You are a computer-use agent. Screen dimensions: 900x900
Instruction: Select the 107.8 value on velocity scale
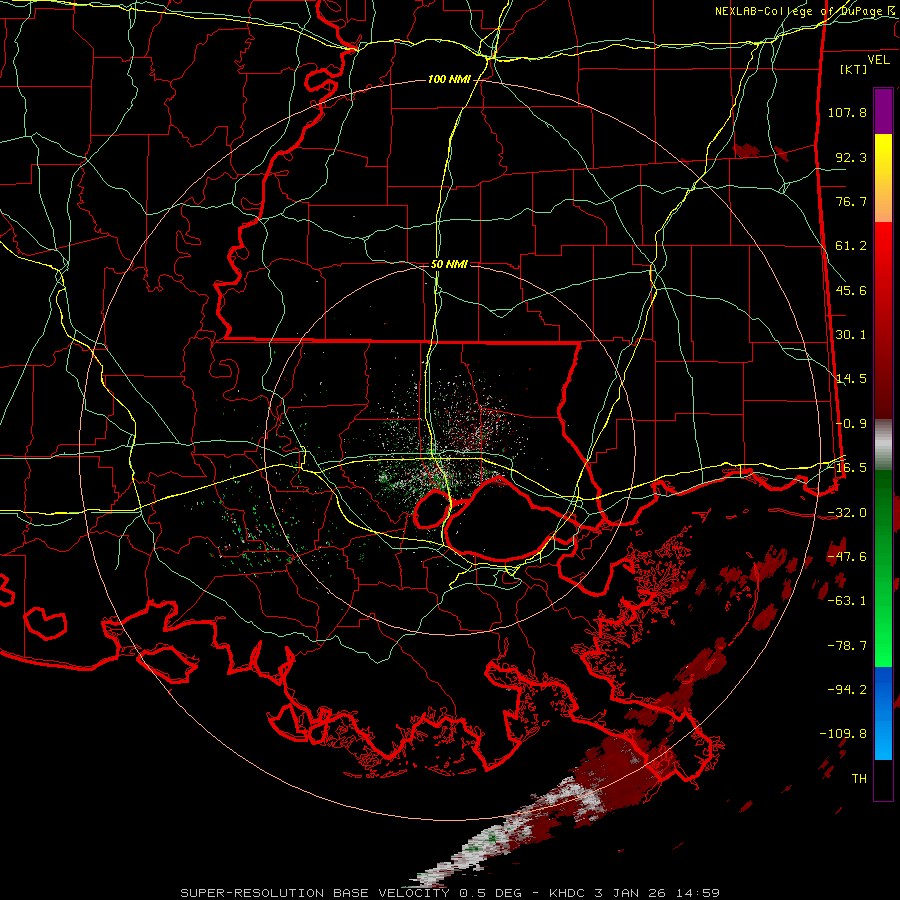click(x=847, y=112)
